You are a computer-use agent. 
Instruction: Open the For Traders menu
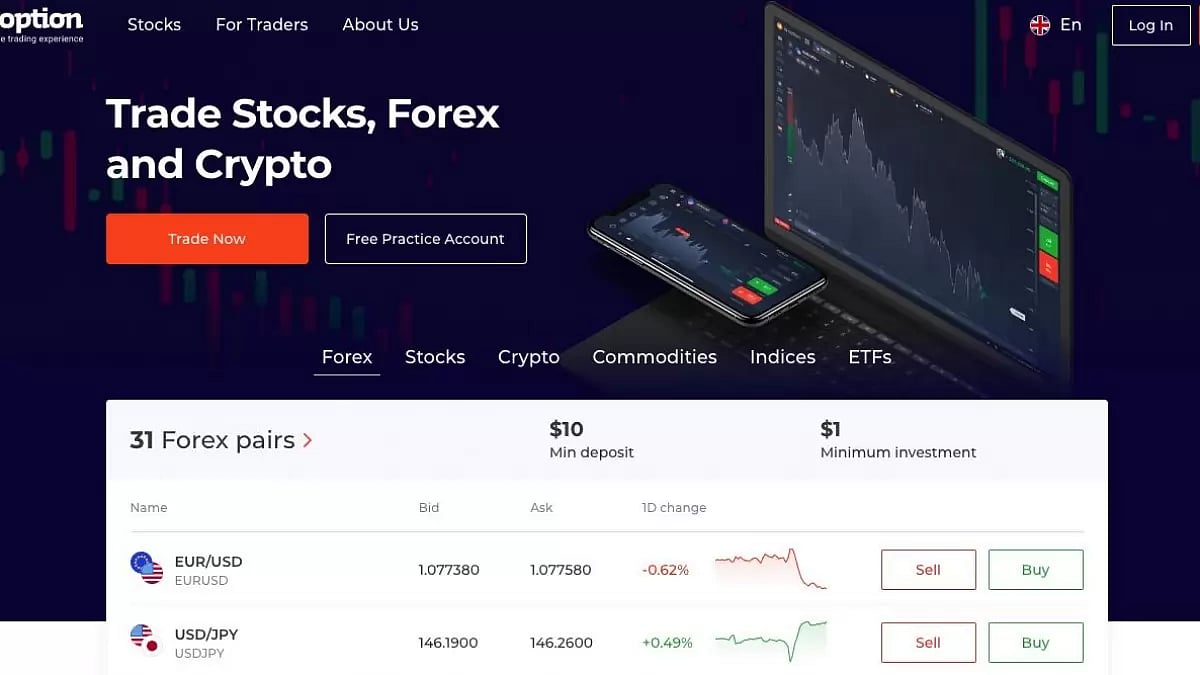(261, 24)
